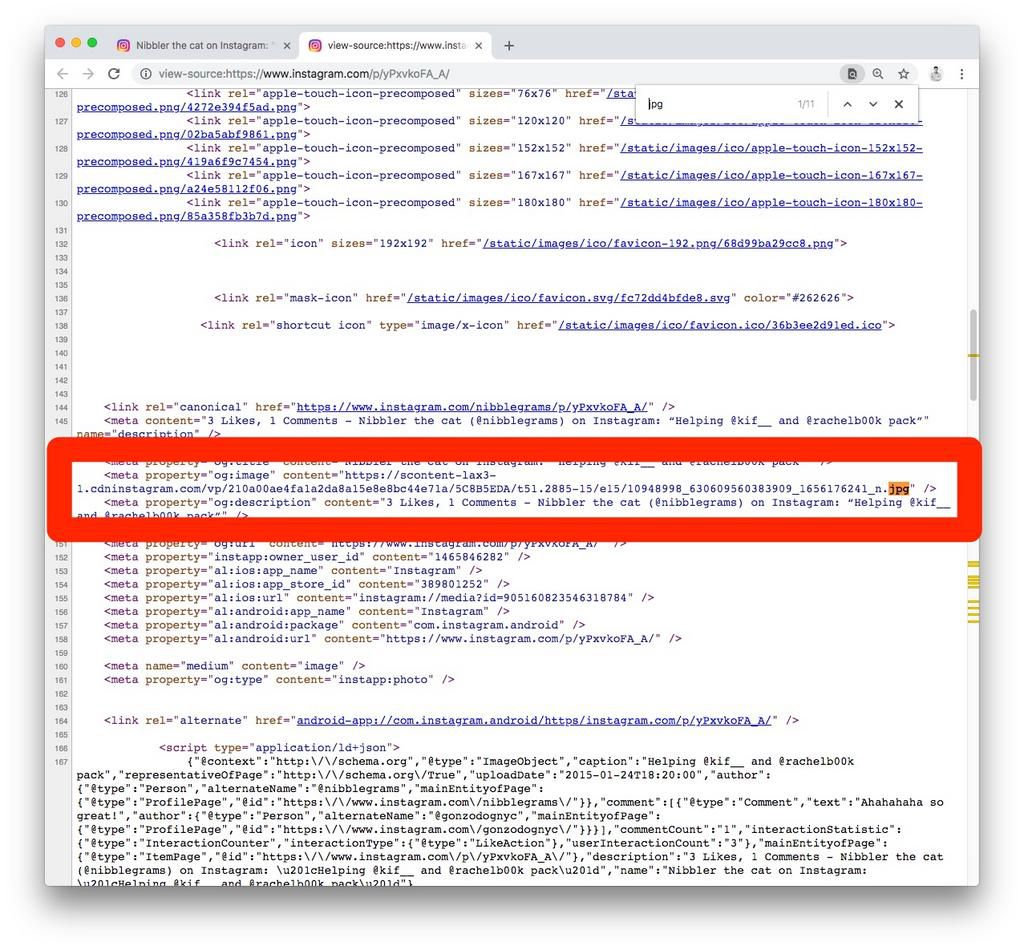This screenshot has width=1024, height=950.
Task: Open the Chrome three-dot menu
Action: click(x=961, y=74)
